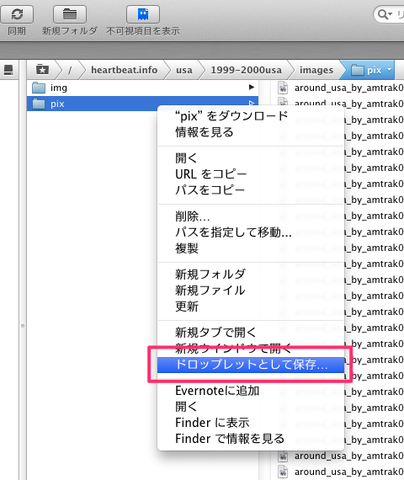Click the file icon of topmost amtrak file
This screenshot has height=480, width=404.
coord(283,88)
